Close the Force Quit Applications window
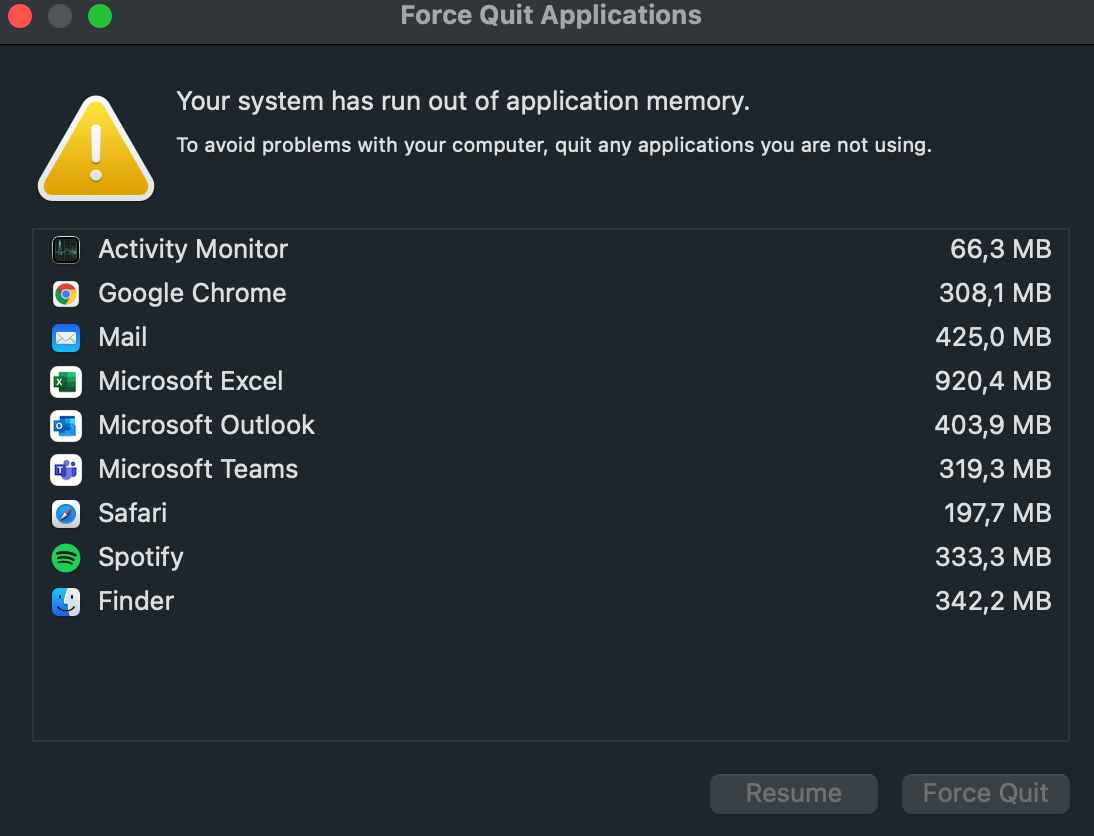This screenshot has width=1094, height=836. 20,16
